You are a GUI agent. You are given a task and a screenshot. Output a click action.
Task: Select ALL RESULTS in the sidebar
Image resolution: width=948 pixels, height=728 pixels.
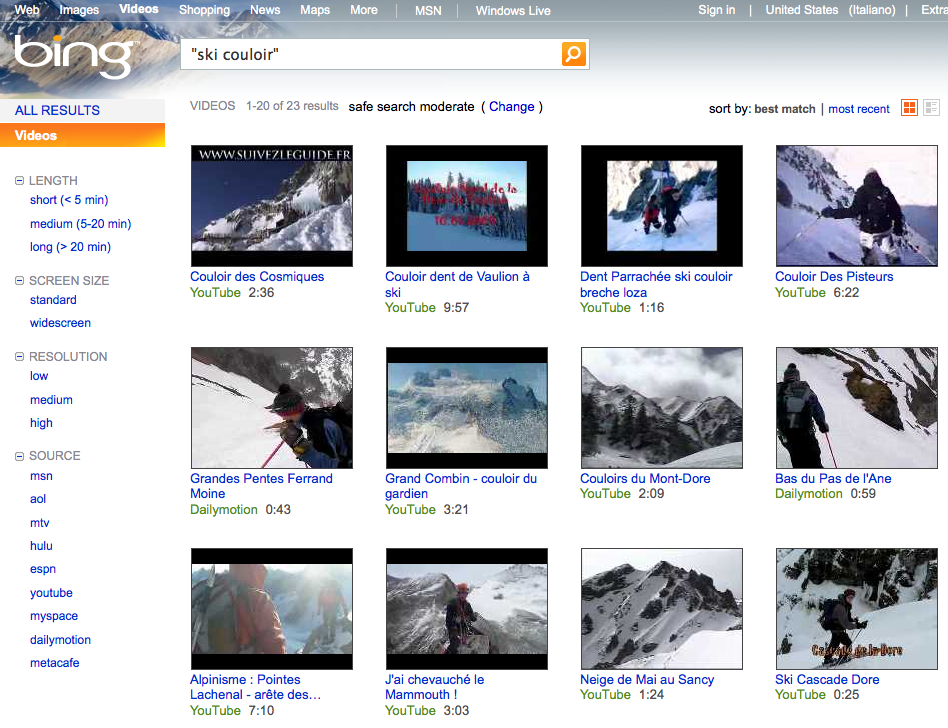click(57, 110)
